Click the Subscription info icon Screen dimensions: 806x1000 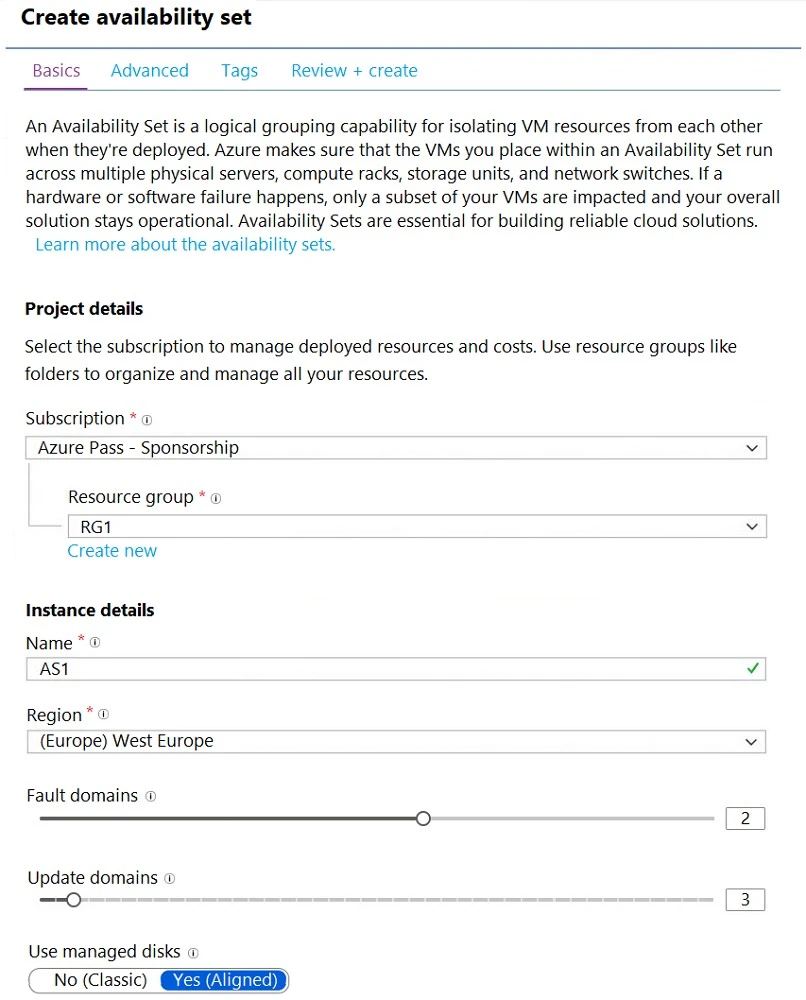tap(148, 419)
